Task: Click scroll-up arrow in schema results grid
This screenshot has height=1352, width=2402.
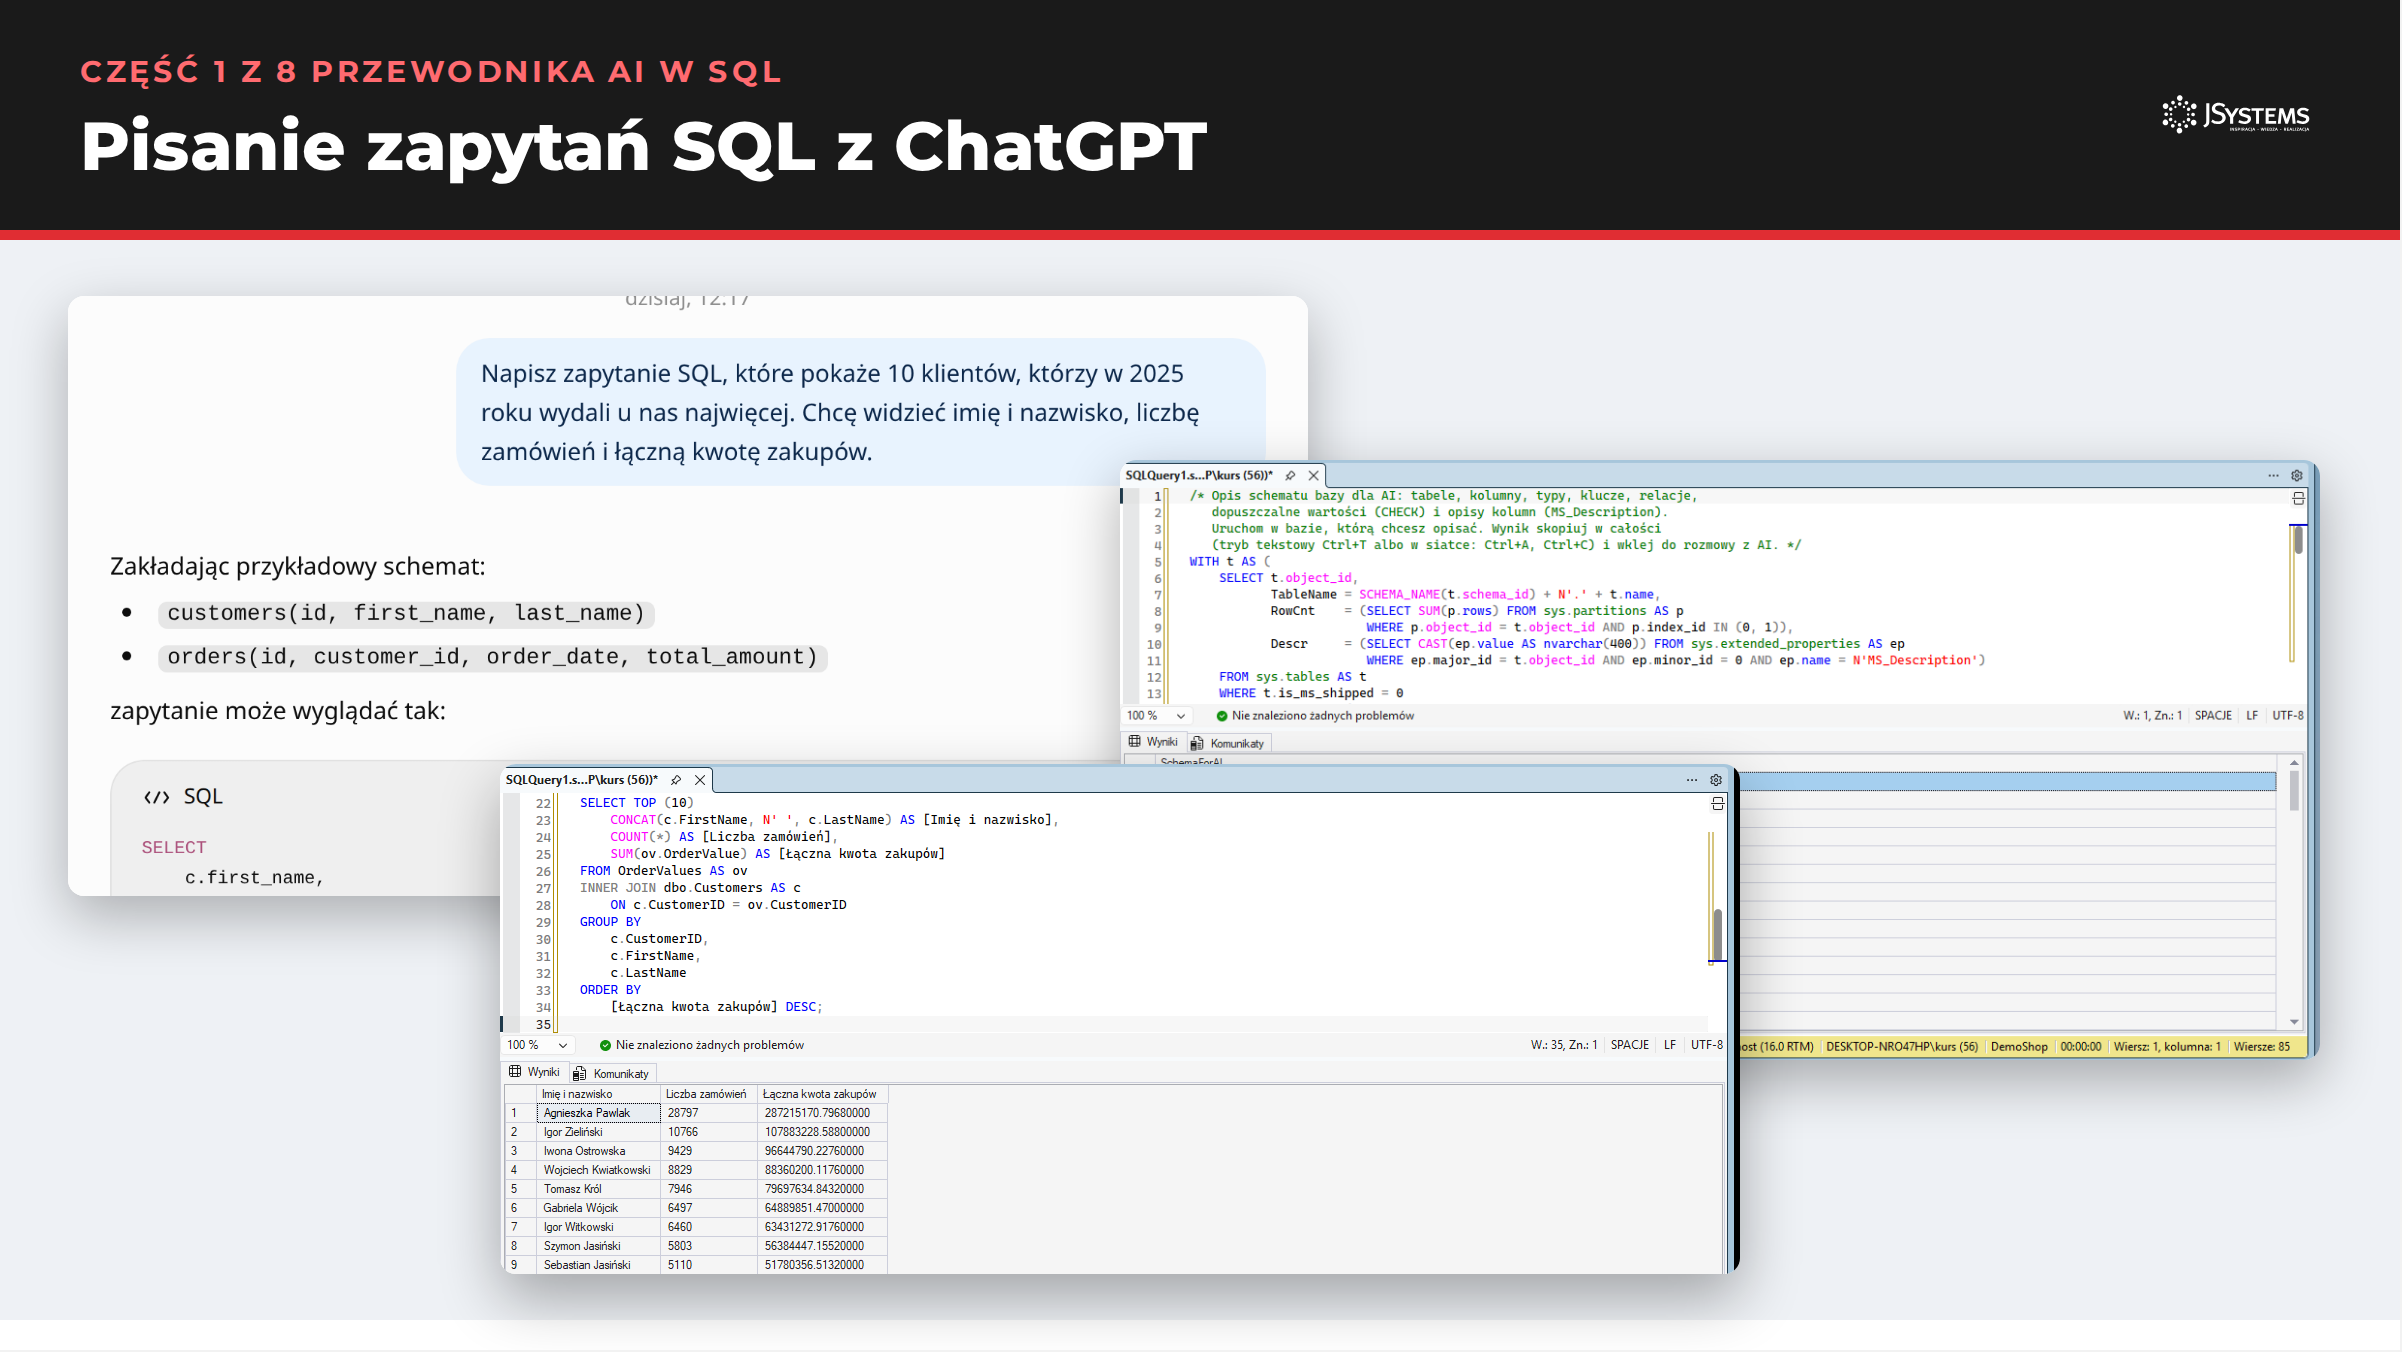Action: [x=2294, y=763]
